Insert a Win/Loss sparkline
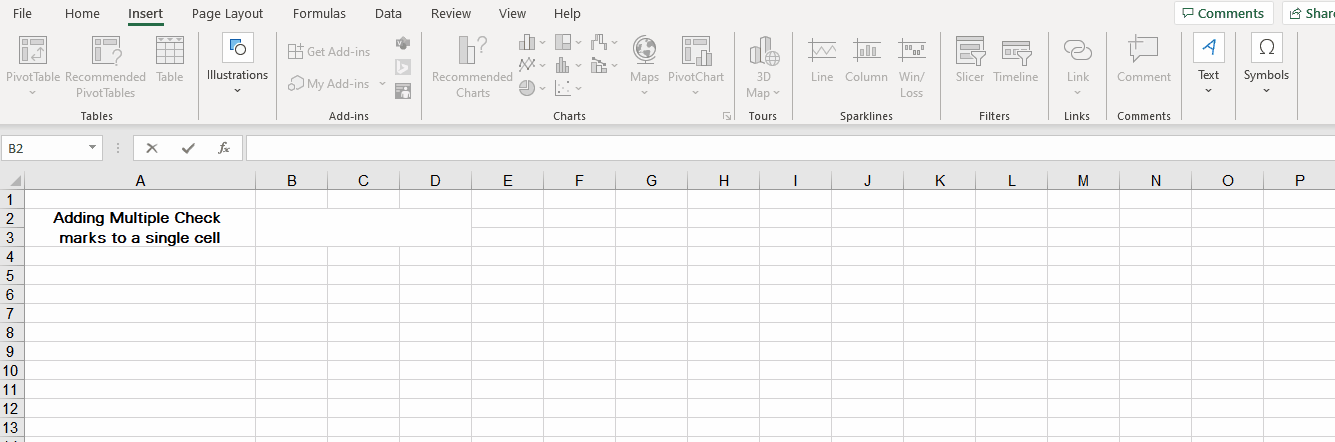 (911, 66)
